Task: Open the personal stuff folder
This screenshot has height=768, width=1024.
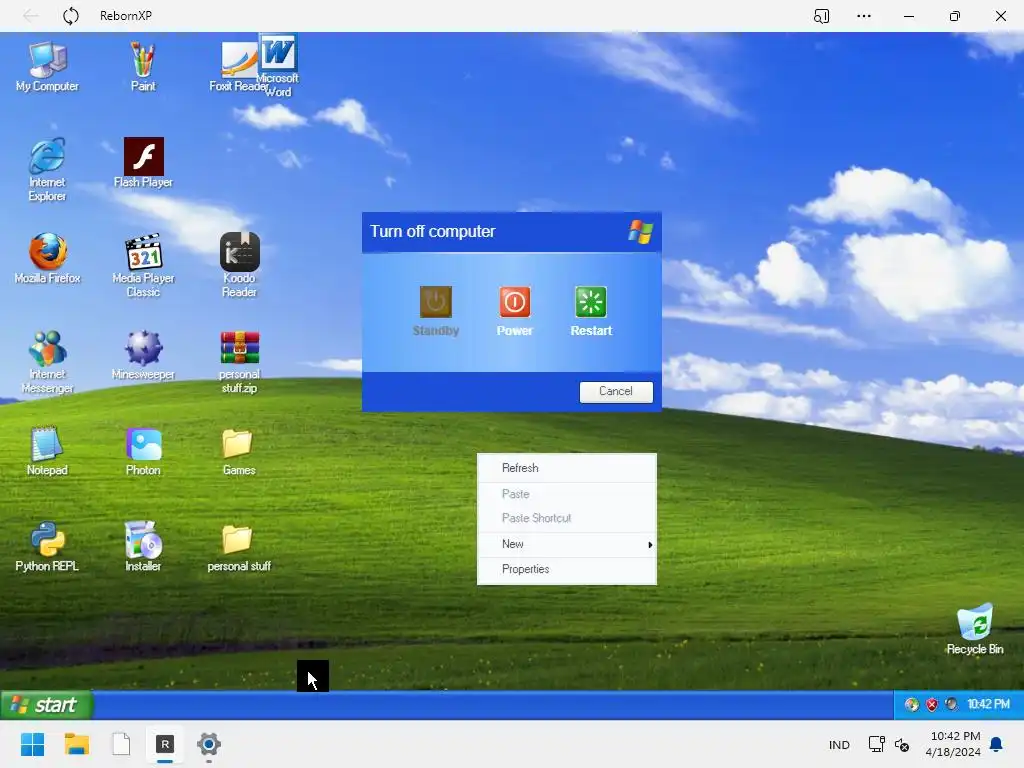Action: (238, 547)
